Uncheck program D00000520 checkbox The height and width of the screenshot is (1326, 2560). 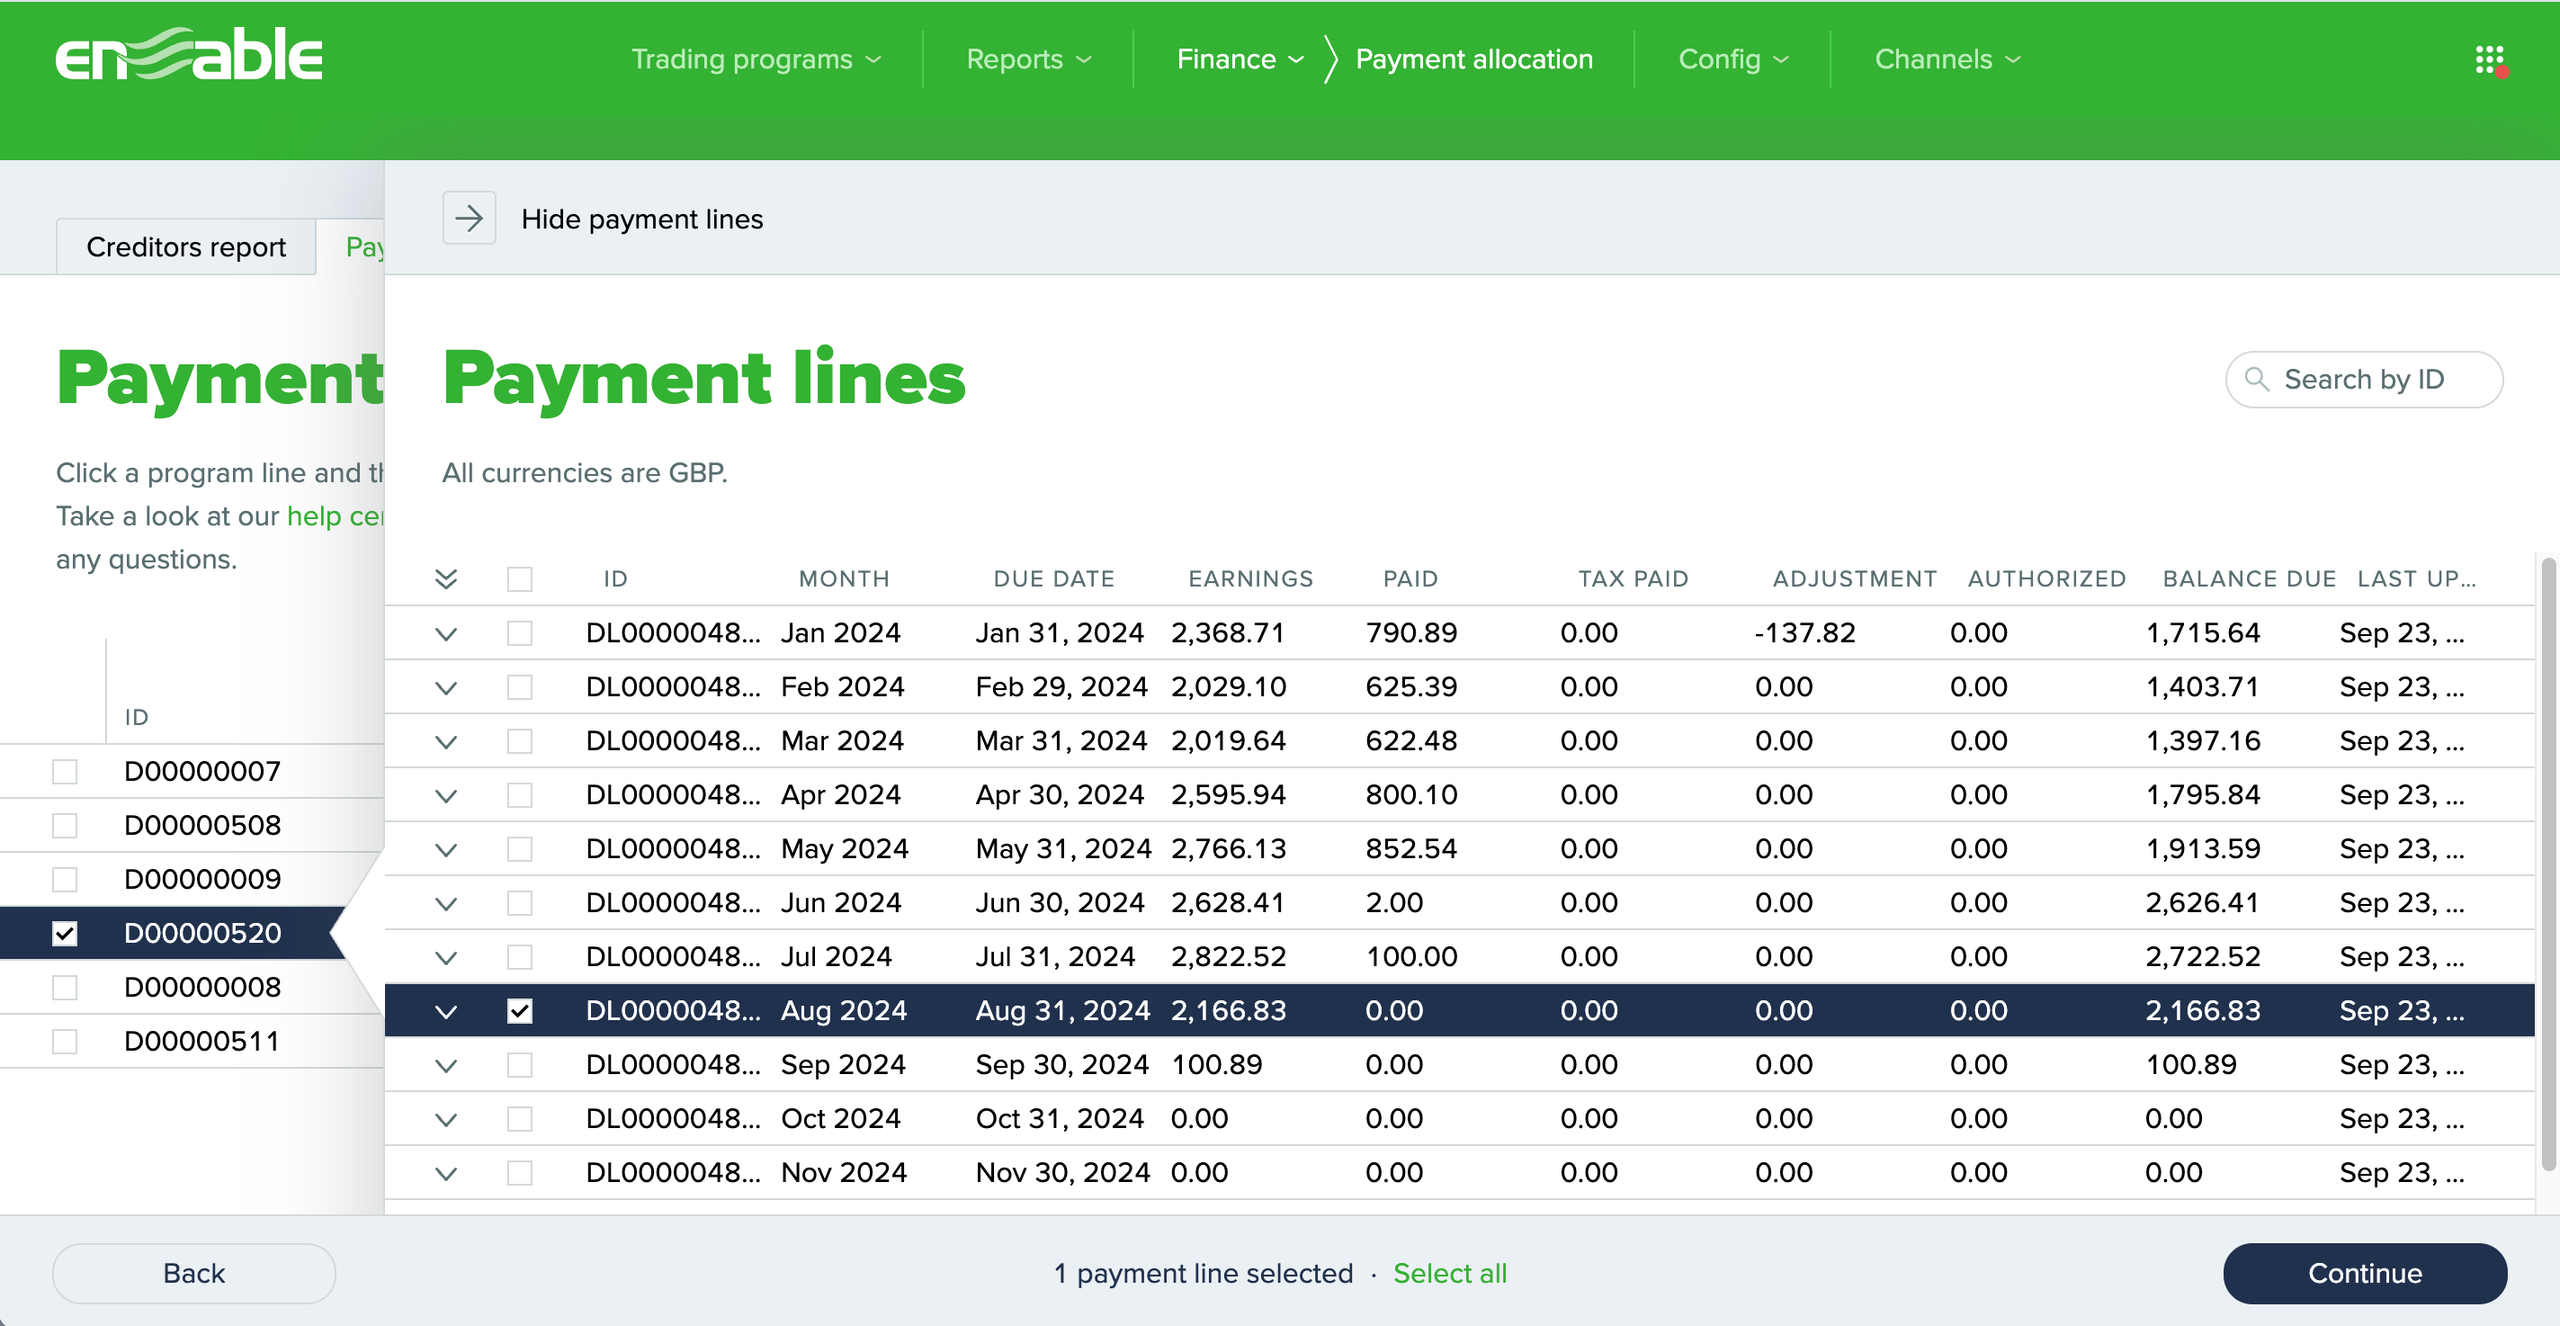65,933
